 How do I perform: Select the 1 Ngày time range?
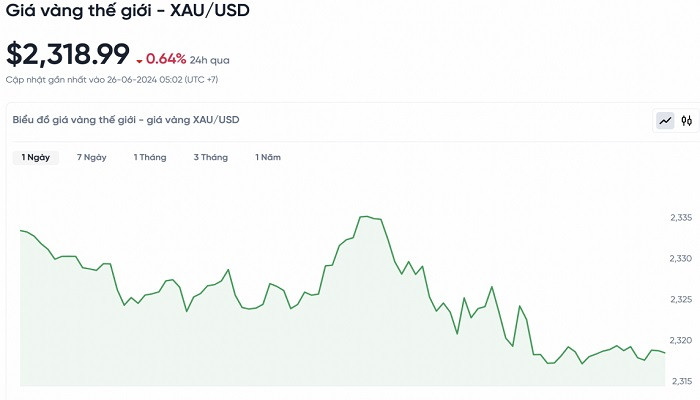coord(36,157)
